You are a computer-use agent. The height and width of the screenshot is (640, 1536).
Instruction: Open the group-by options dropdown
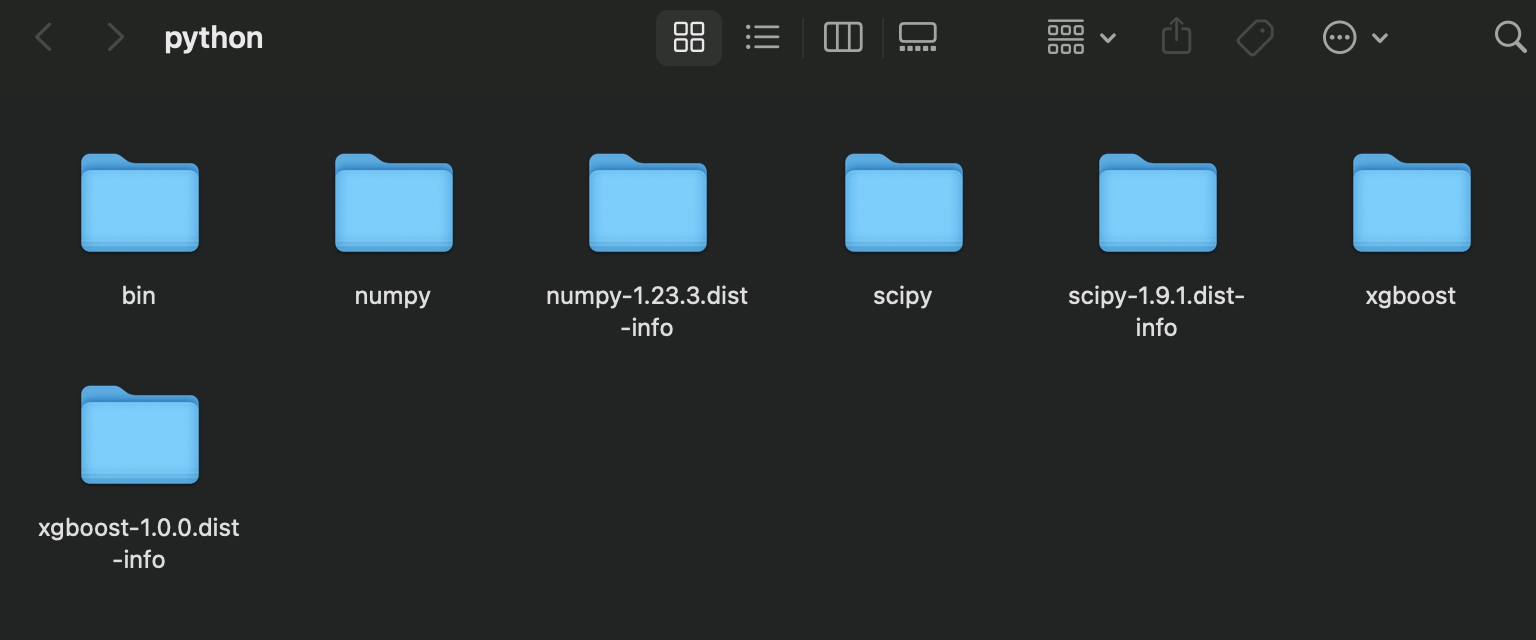point(1081,38)
